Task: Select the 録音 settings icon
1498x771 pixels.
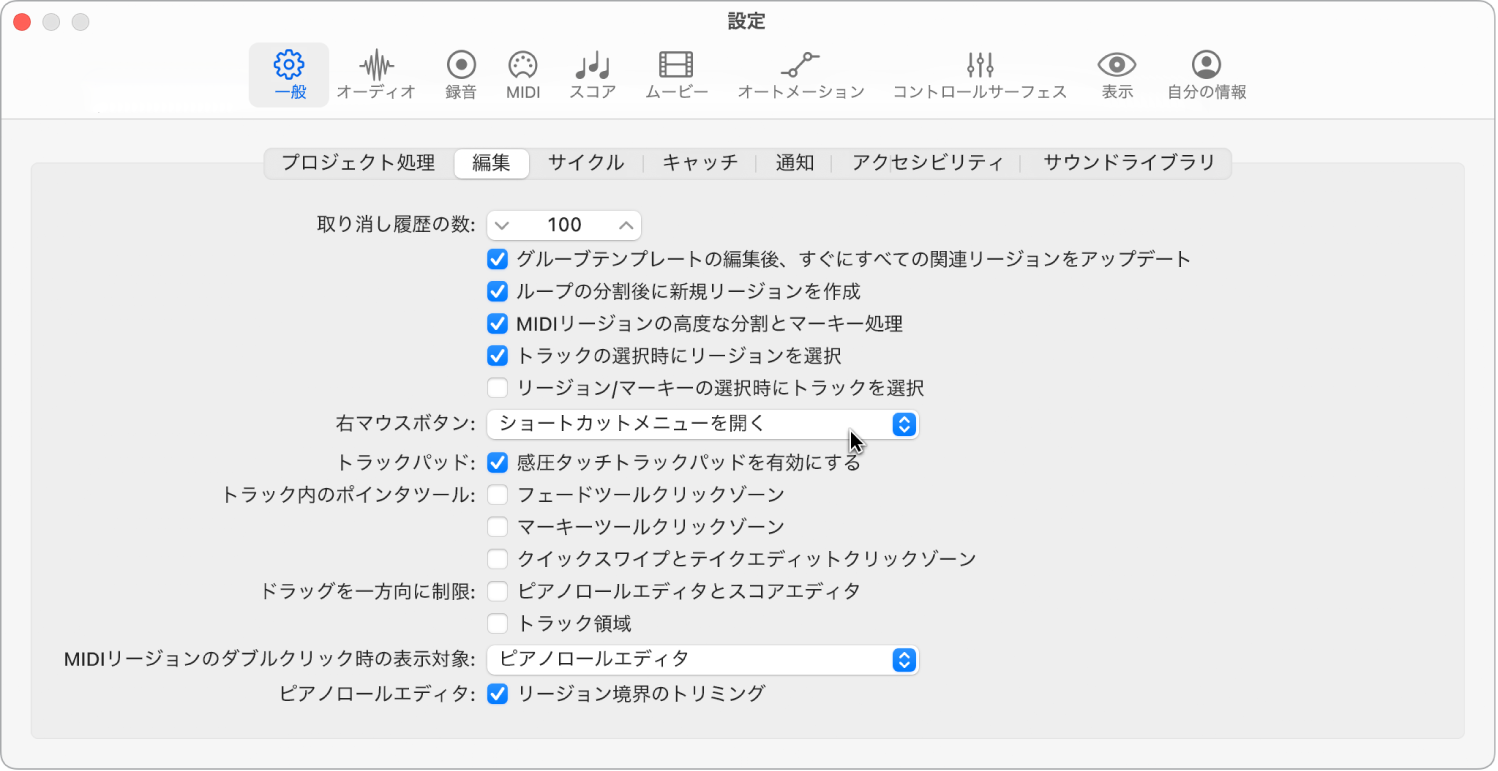Action: tap(460, 74)
